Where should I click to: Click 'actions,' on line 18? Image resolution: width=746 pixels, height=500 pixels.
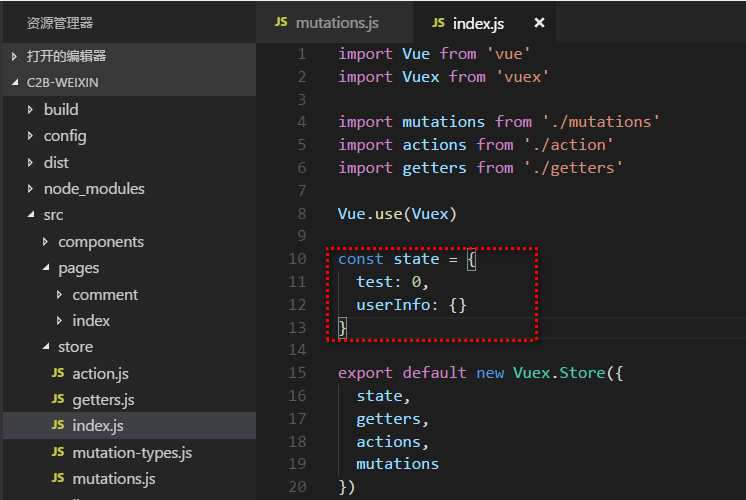coord(393,442)
